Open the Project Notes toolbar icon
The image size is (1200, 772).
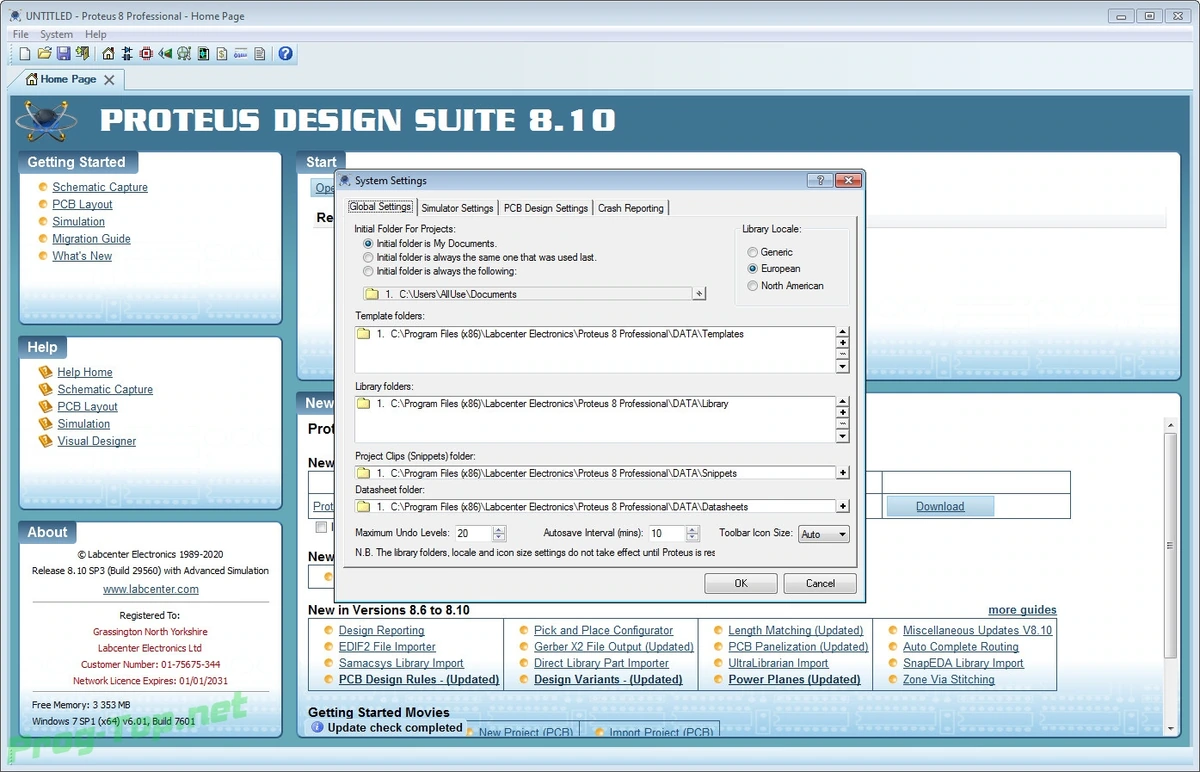point(259,53)
